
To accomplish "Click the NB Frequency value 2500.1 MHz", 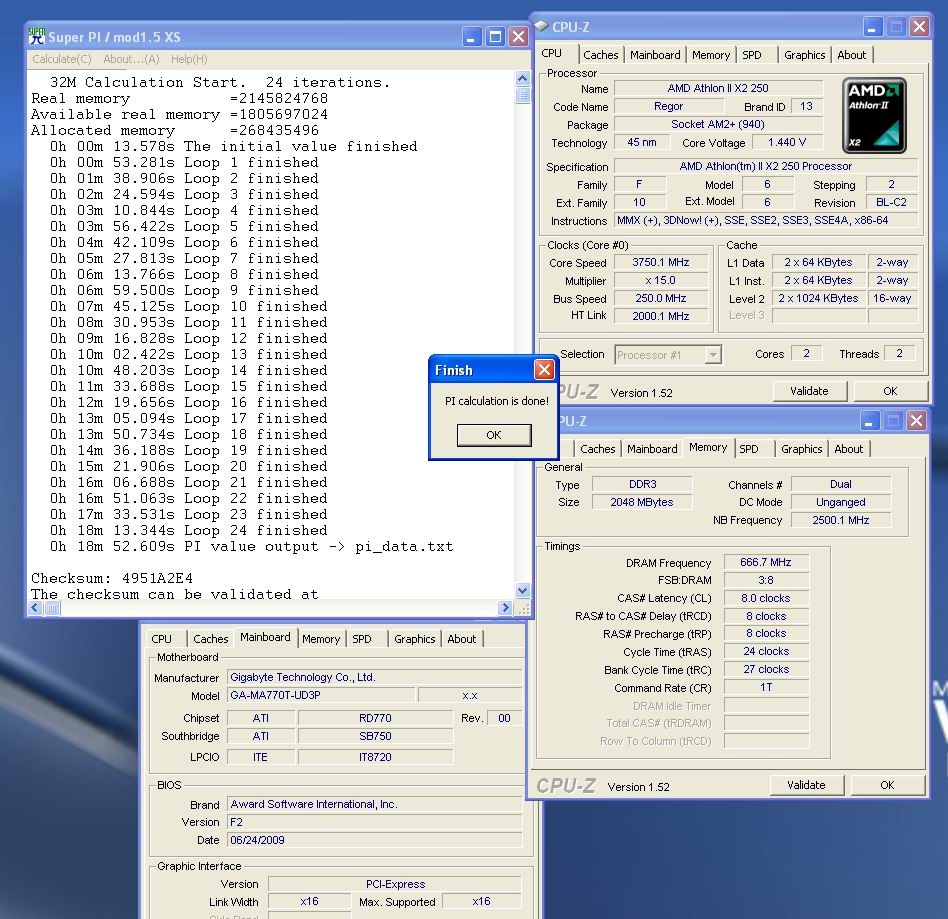I will (x=840, y=520).
